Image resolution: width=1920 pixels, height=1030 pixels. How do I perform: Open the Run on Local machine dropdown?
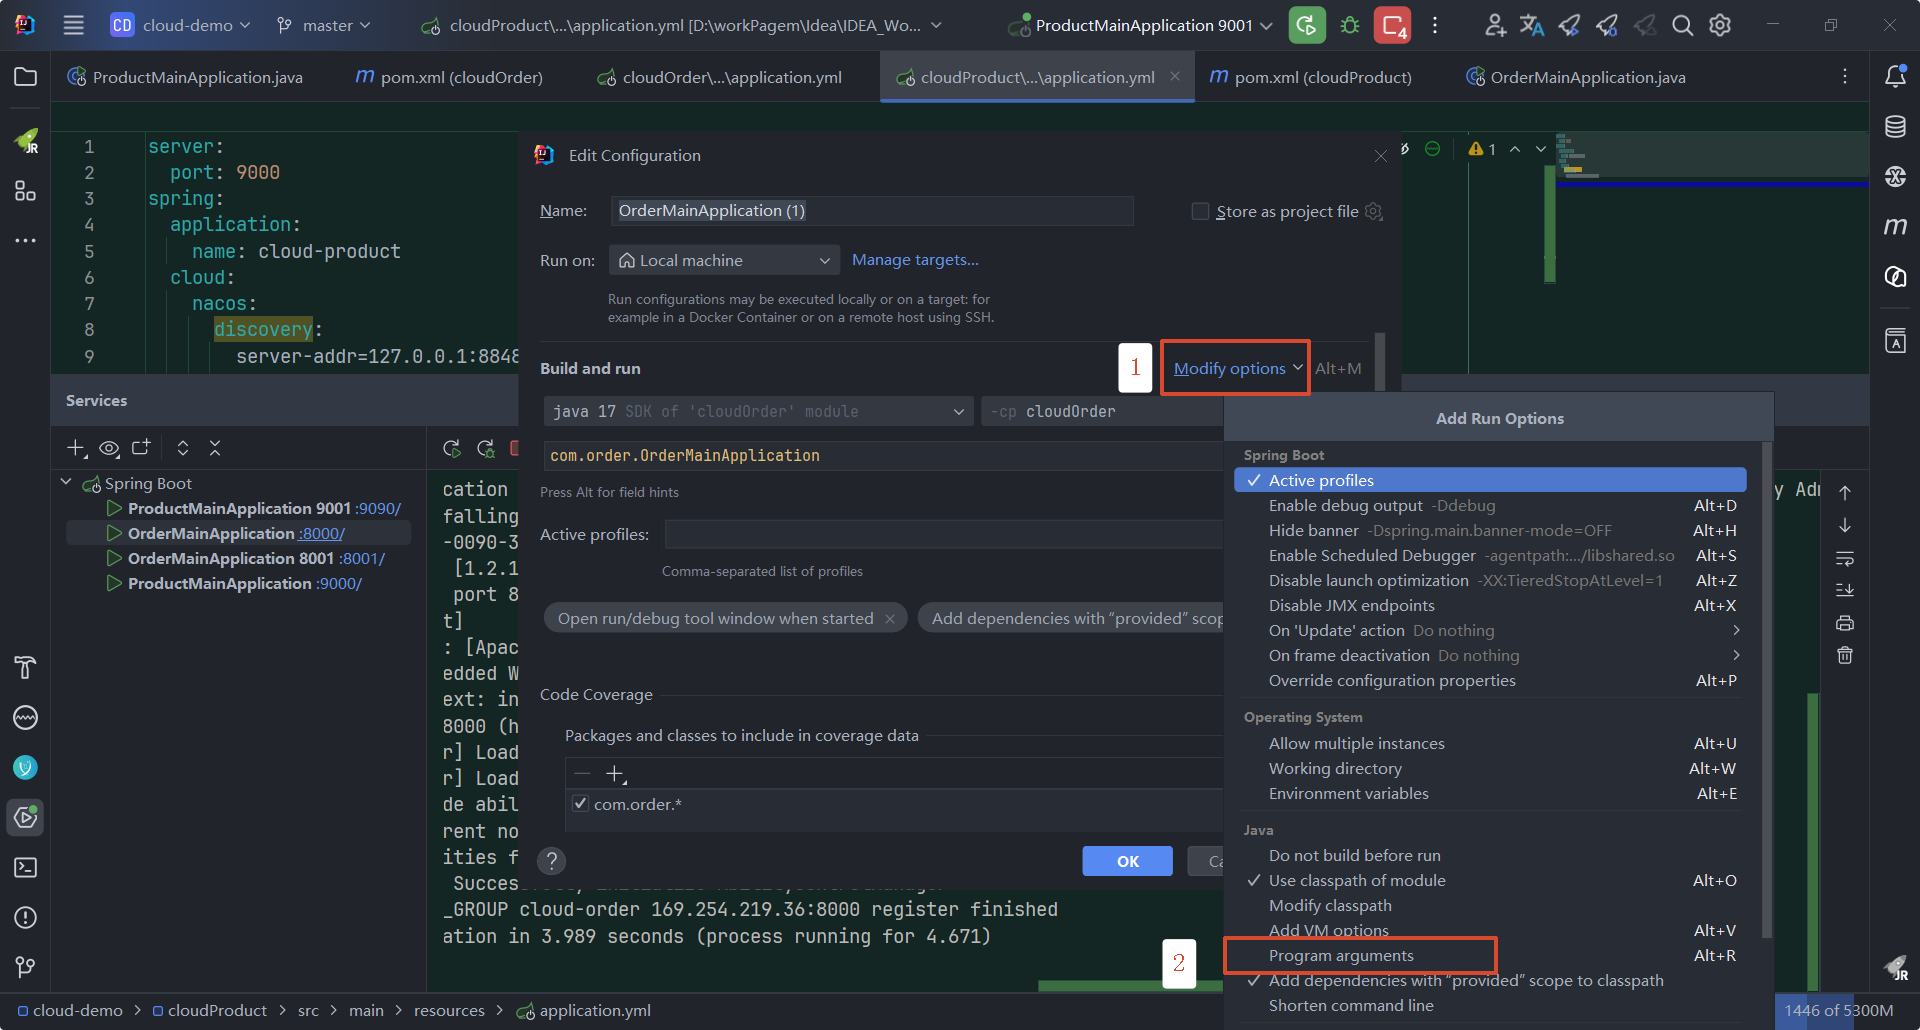[725, 260]
